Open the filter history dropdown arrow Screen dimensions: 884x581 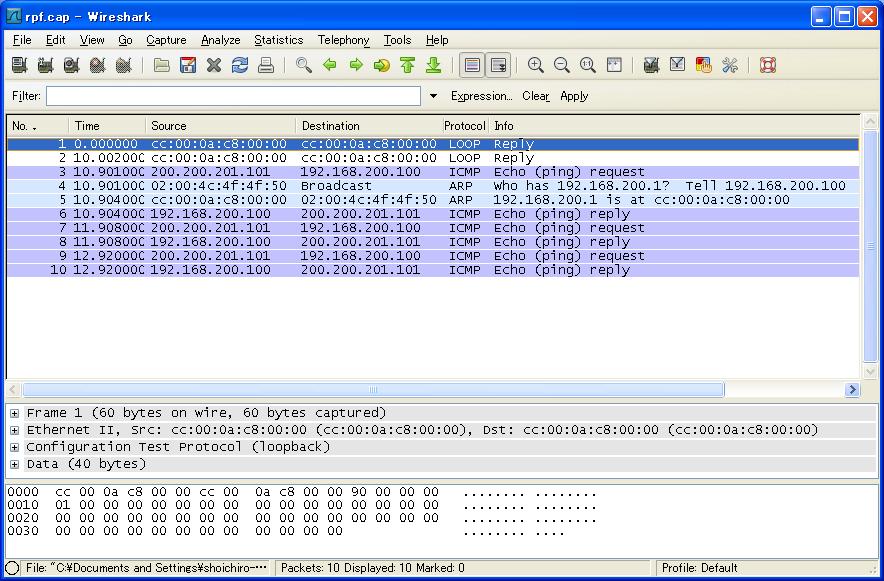[433, 96]
